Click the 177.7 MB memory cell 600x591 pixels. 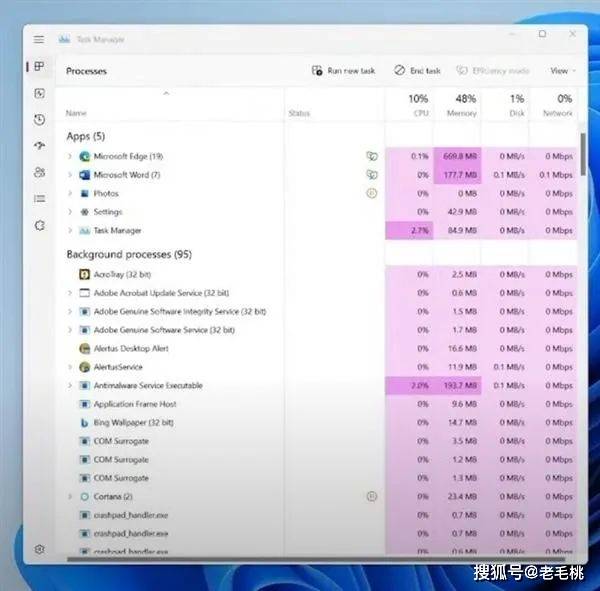pos(457,175)
